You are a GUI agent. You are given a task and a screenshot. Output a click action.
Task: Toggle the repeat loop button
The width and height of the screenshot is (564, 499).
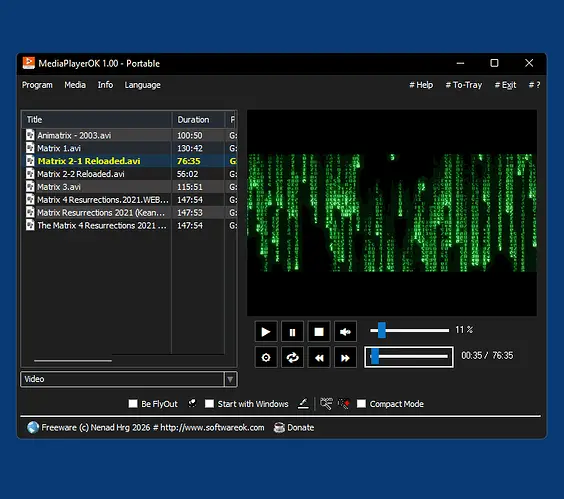tap(292, 358)
